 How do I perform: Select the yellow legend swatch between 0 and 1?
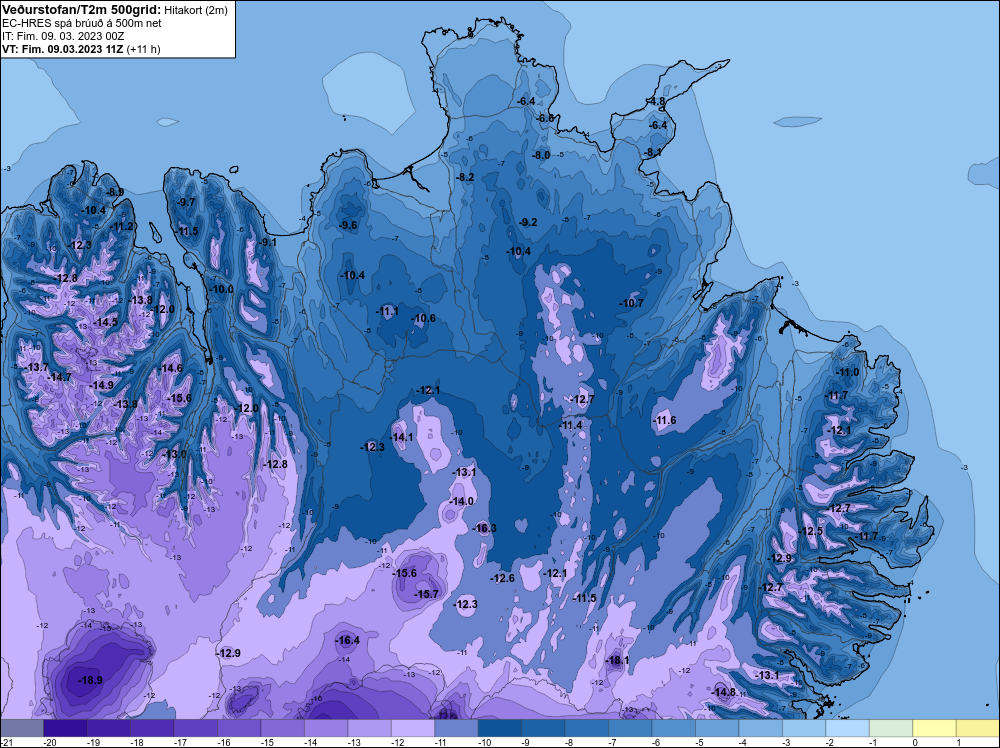[x=934, y=728]
